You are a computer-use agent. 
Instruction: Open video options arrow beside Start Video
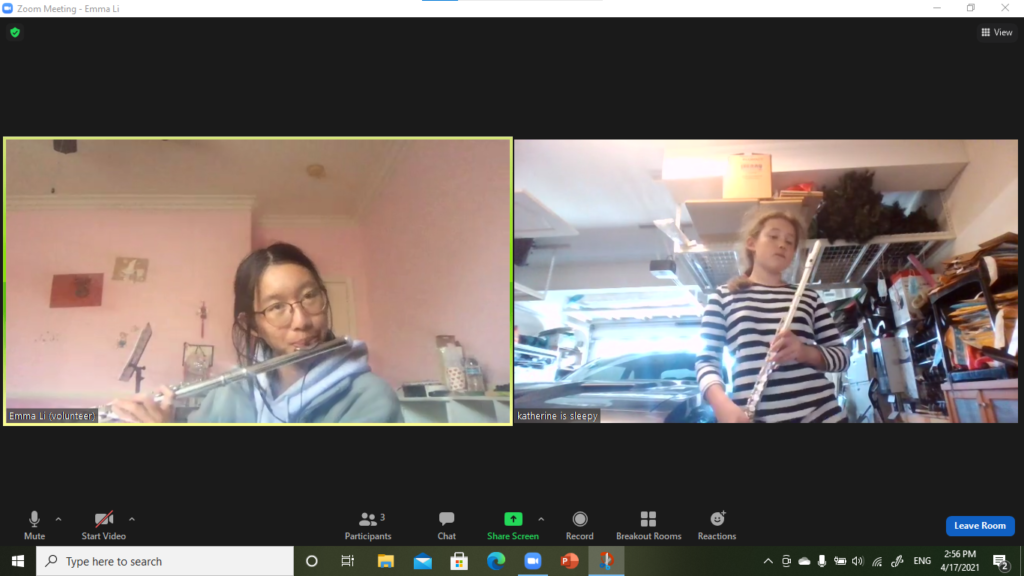pos(131,519)
